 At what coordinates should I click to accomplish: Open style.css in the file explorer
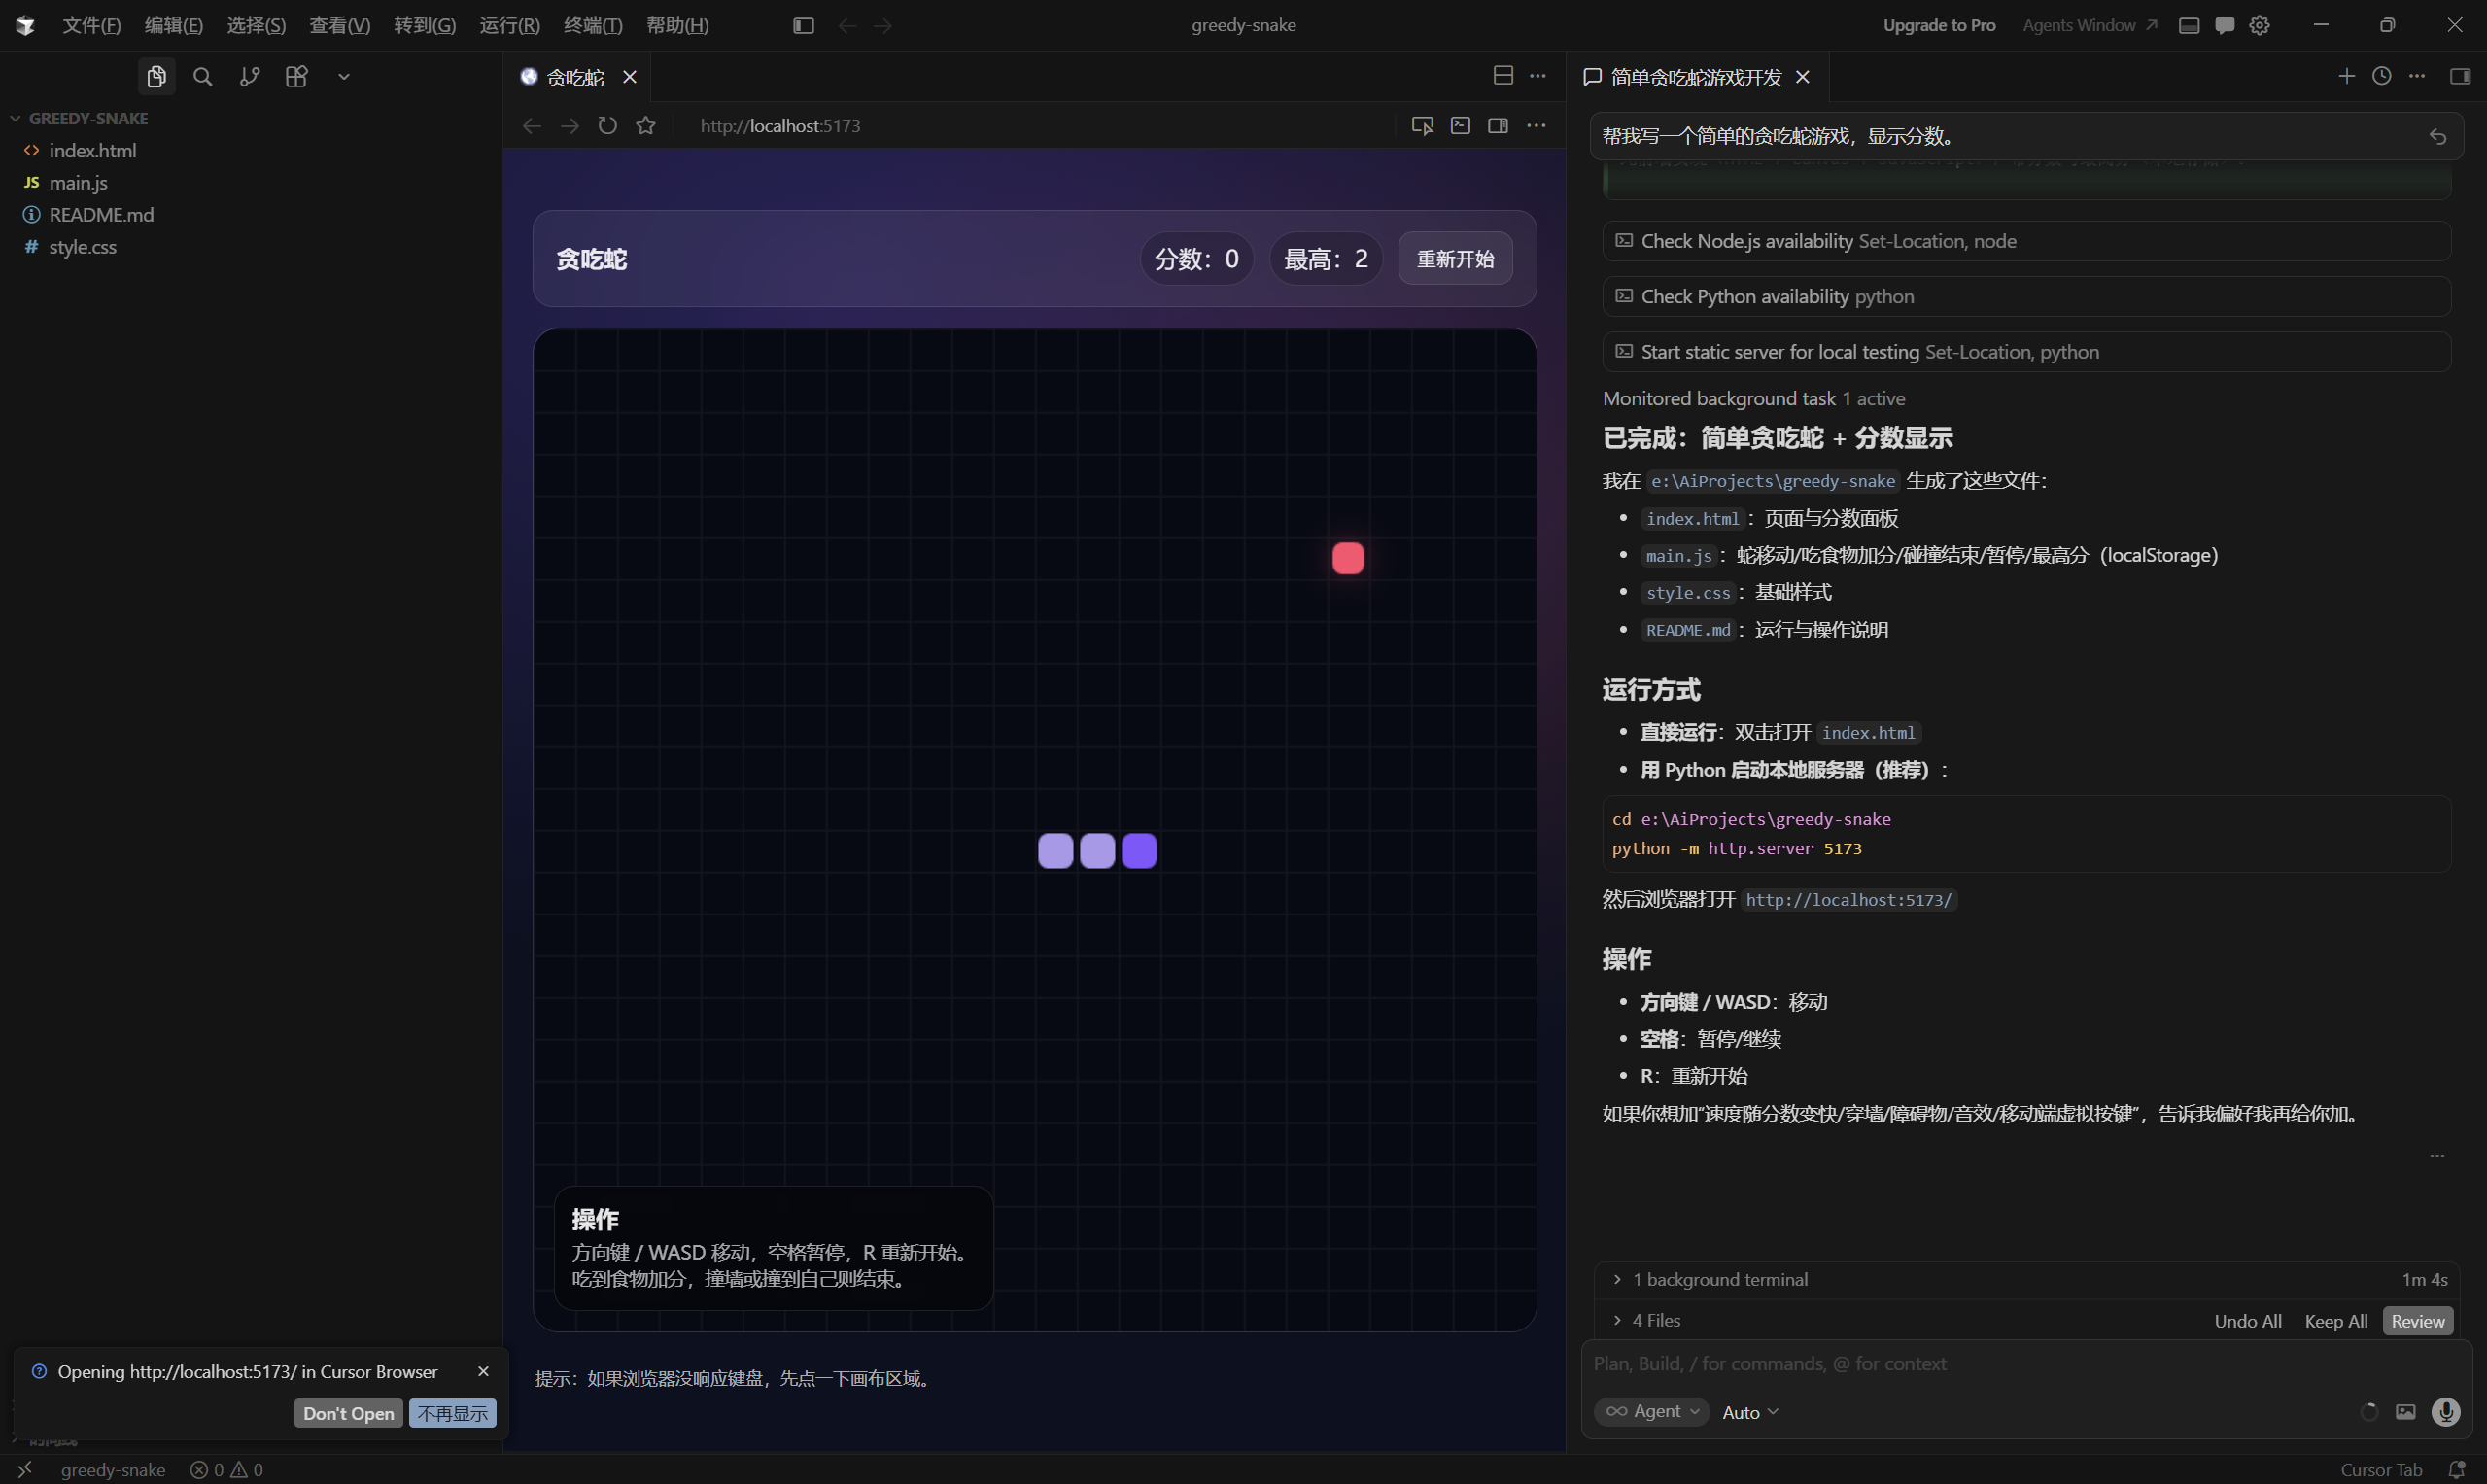[x=83, y=246]
